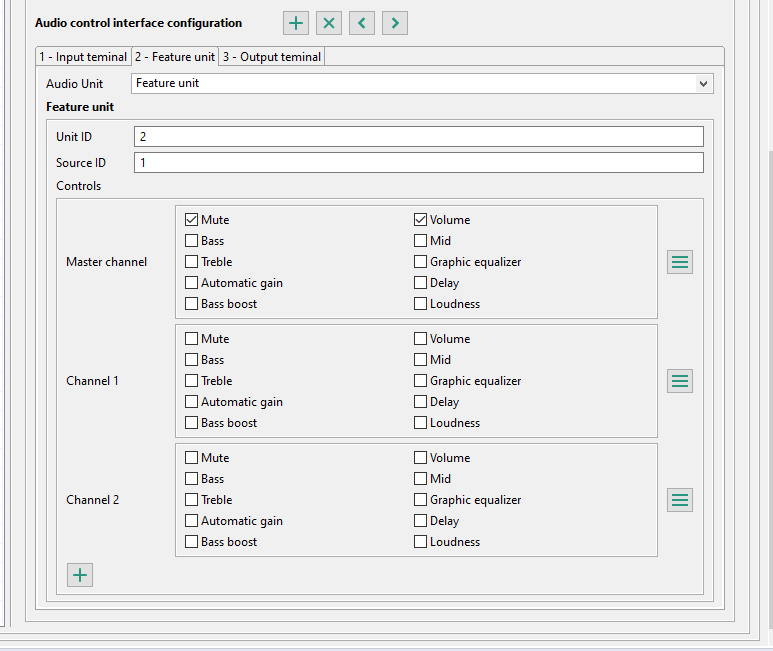773x651 pixels.
Task: Click the green plus add interface icon
Action: click(296, 23)
